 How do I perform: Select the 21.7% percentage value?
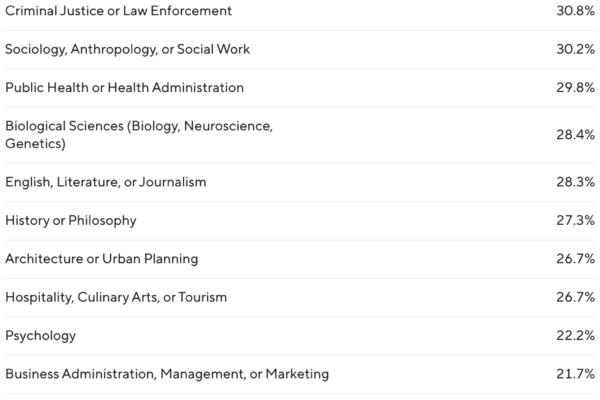(x=575, y=374)
